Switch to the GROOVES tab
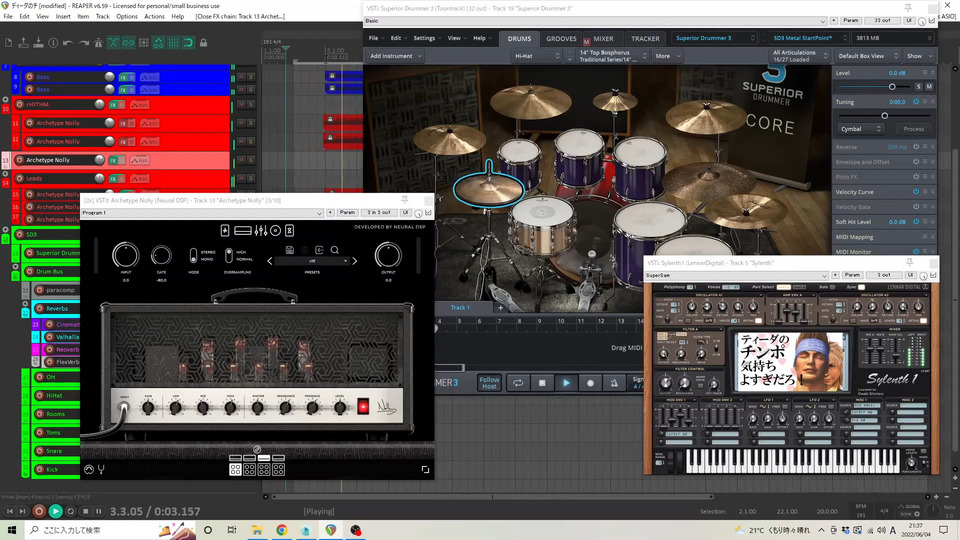 [x=561, y=38]
